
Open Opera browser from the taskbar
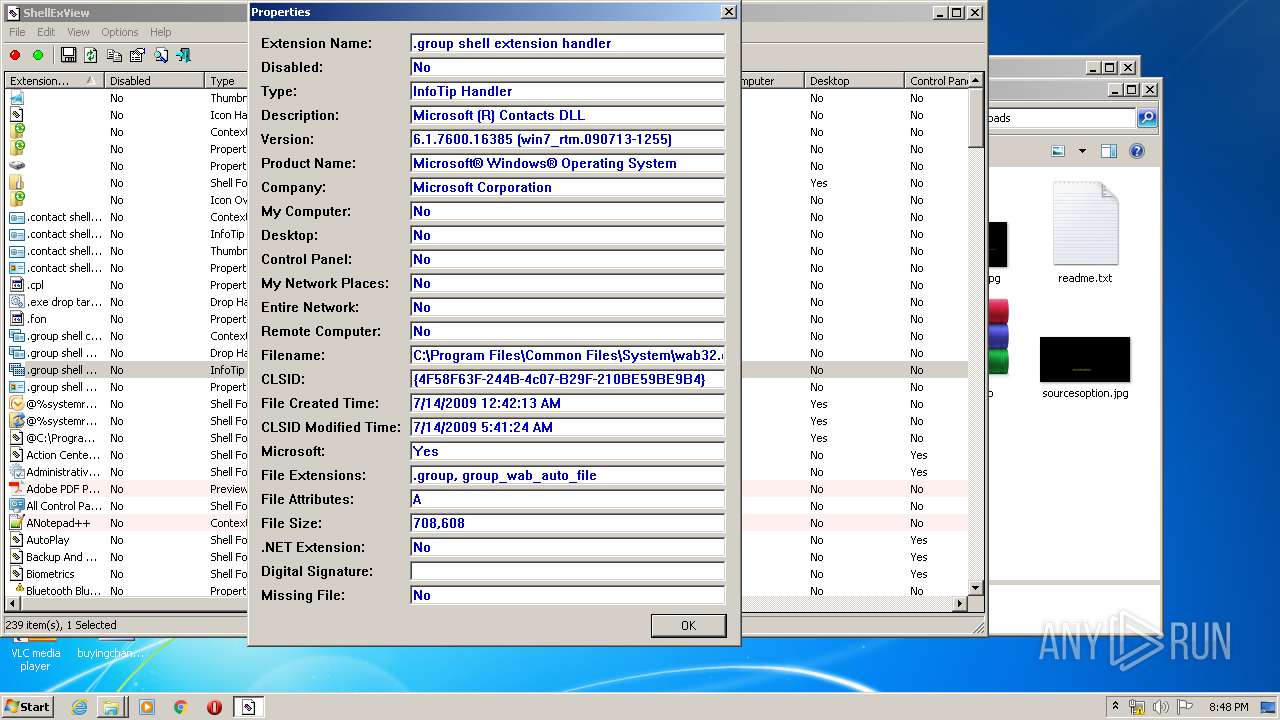[x=214, y=707]
